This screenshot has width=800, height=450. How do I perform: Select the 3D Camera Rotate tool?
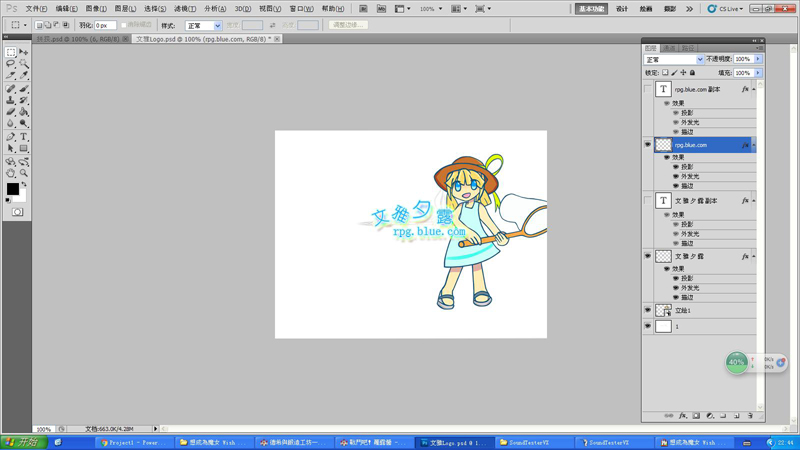click(23, 162)
